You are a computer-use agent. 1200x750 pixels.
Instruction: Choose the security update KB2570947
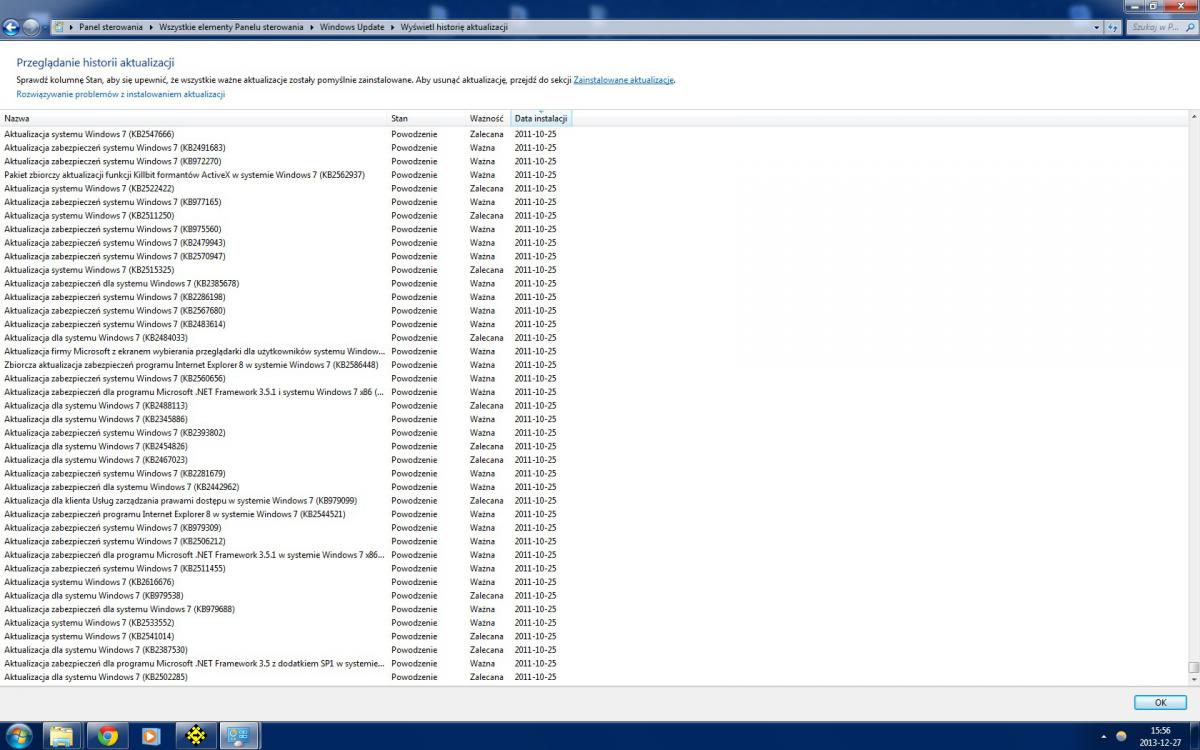tap(286, 256)
